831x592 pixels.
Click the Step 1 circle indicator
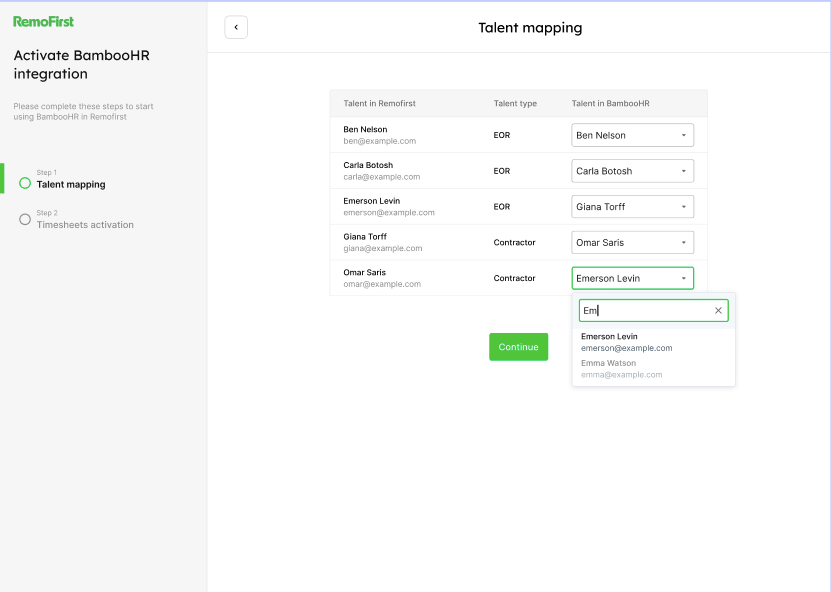25,183
